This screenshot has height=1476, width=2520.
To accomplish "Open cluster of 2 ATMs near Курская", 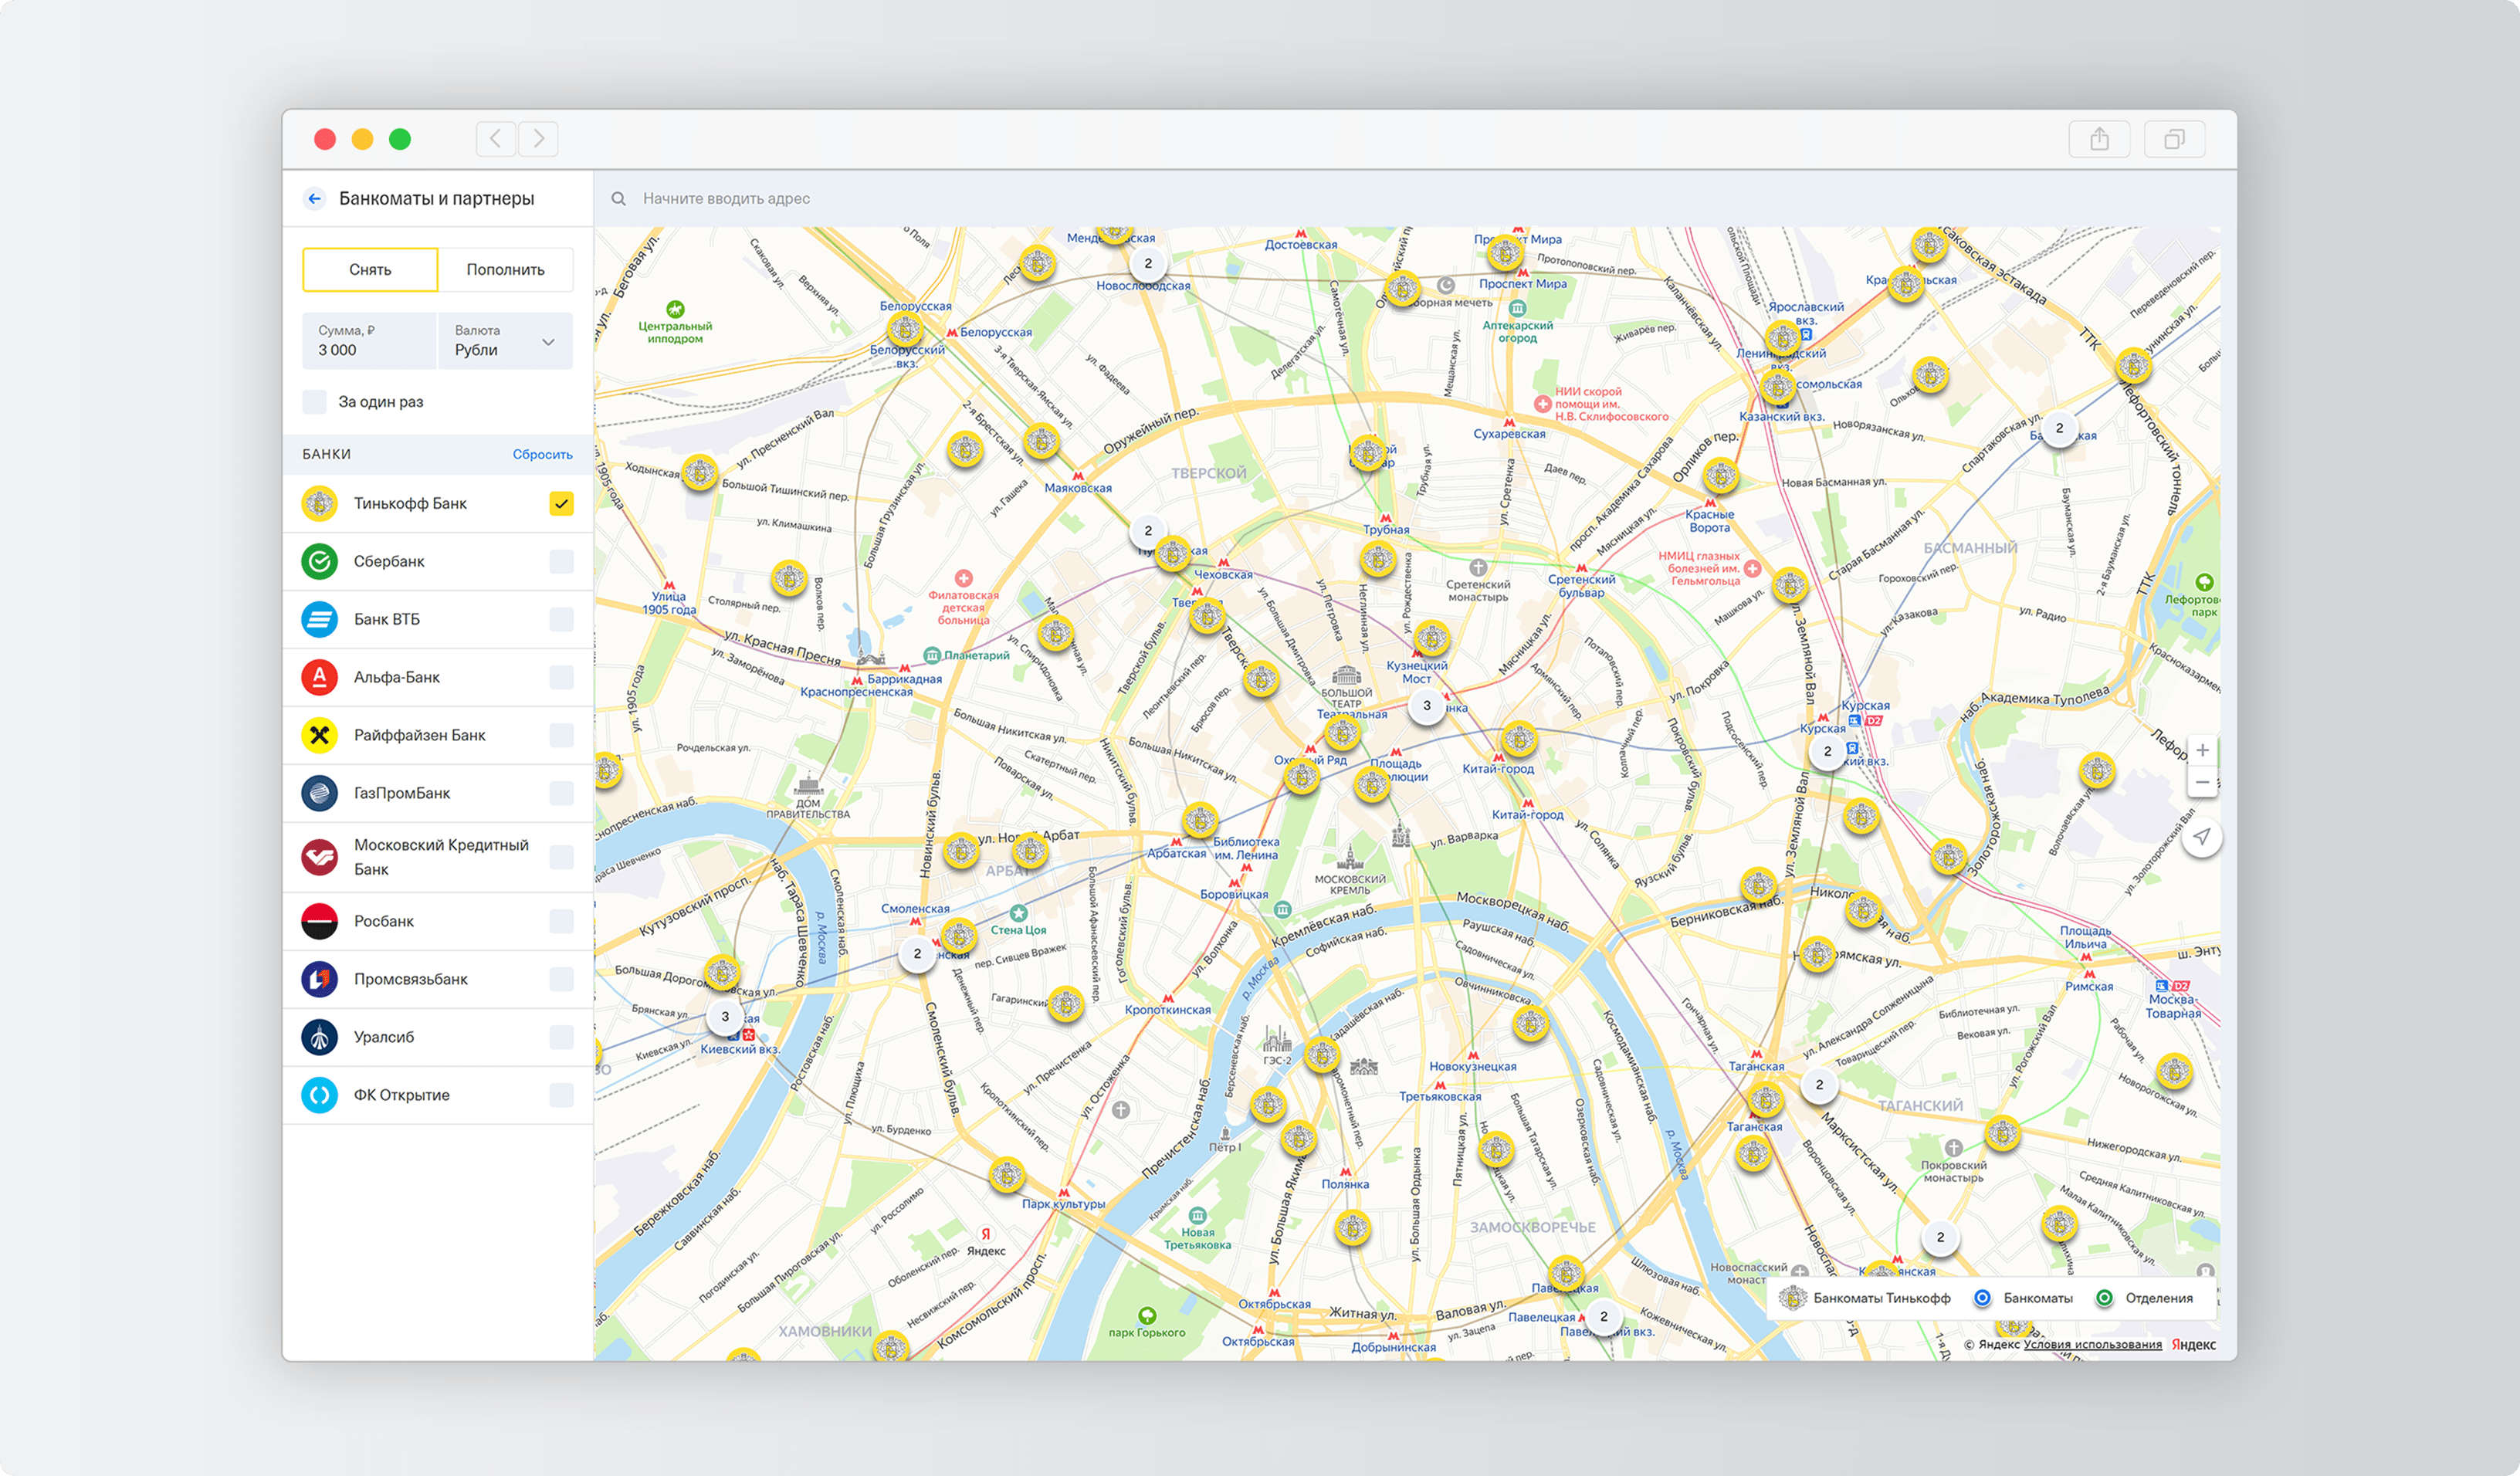I will click(1828, 751).
